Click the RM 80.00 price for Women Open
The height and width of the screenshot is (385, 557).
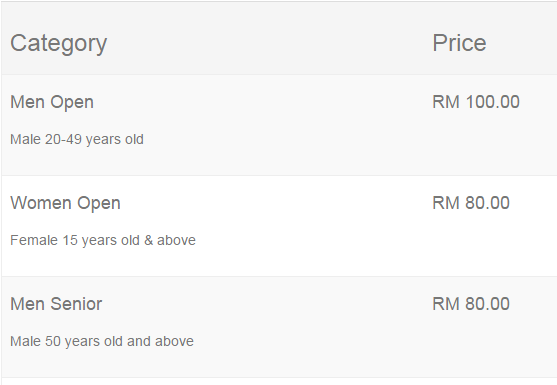pos(471,203)
